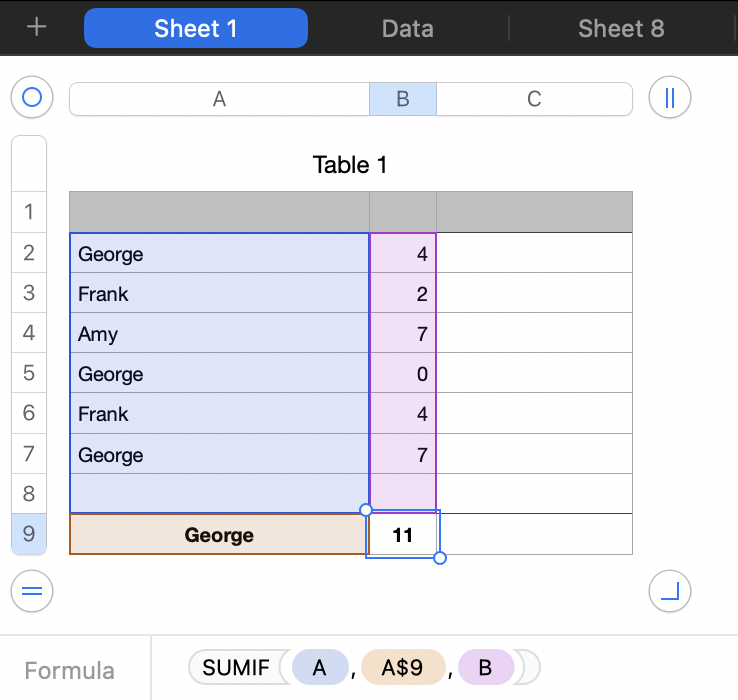
Task: Click the add columns handle icon
Action: pos(670,98)
